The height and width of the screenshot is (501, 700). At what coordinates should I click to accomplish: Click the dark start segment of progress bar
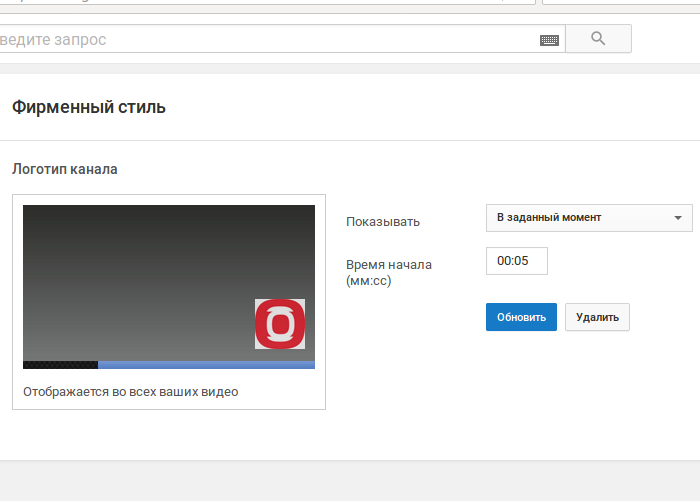point(60,365)
